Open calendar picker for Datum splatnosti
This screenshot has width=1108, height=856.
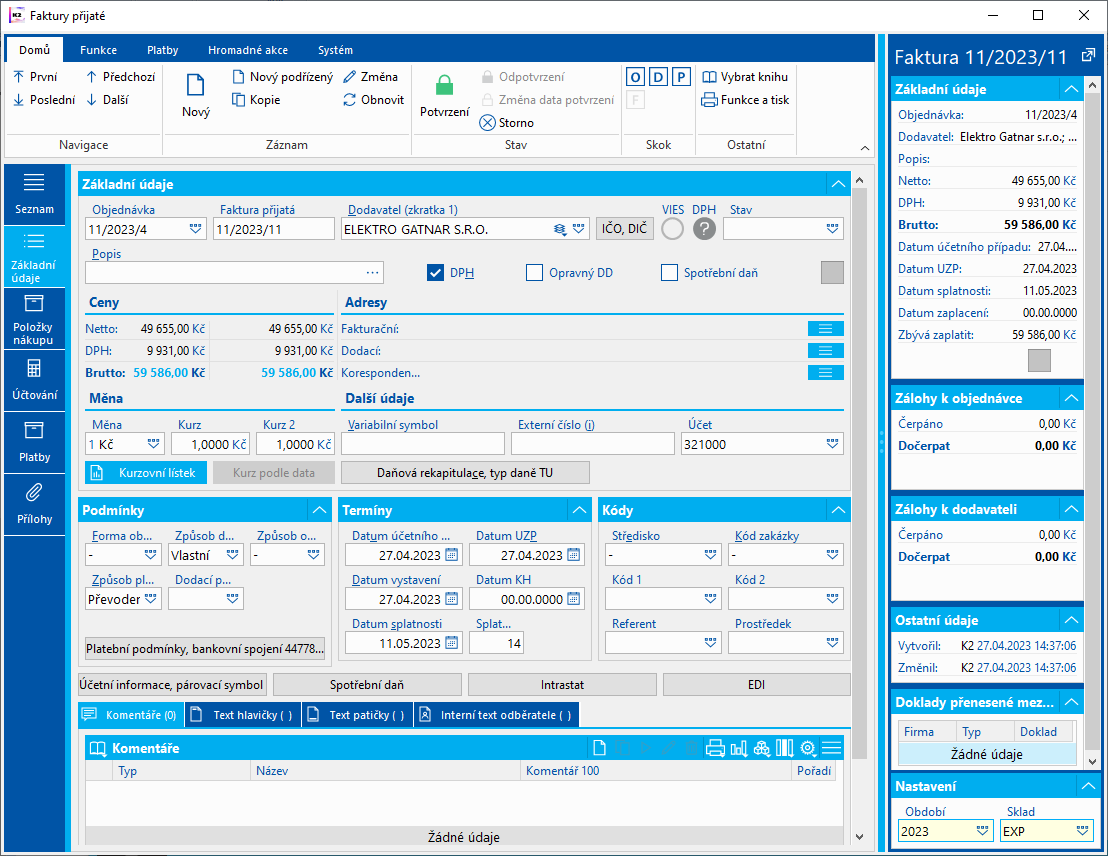tap(451, 643)
